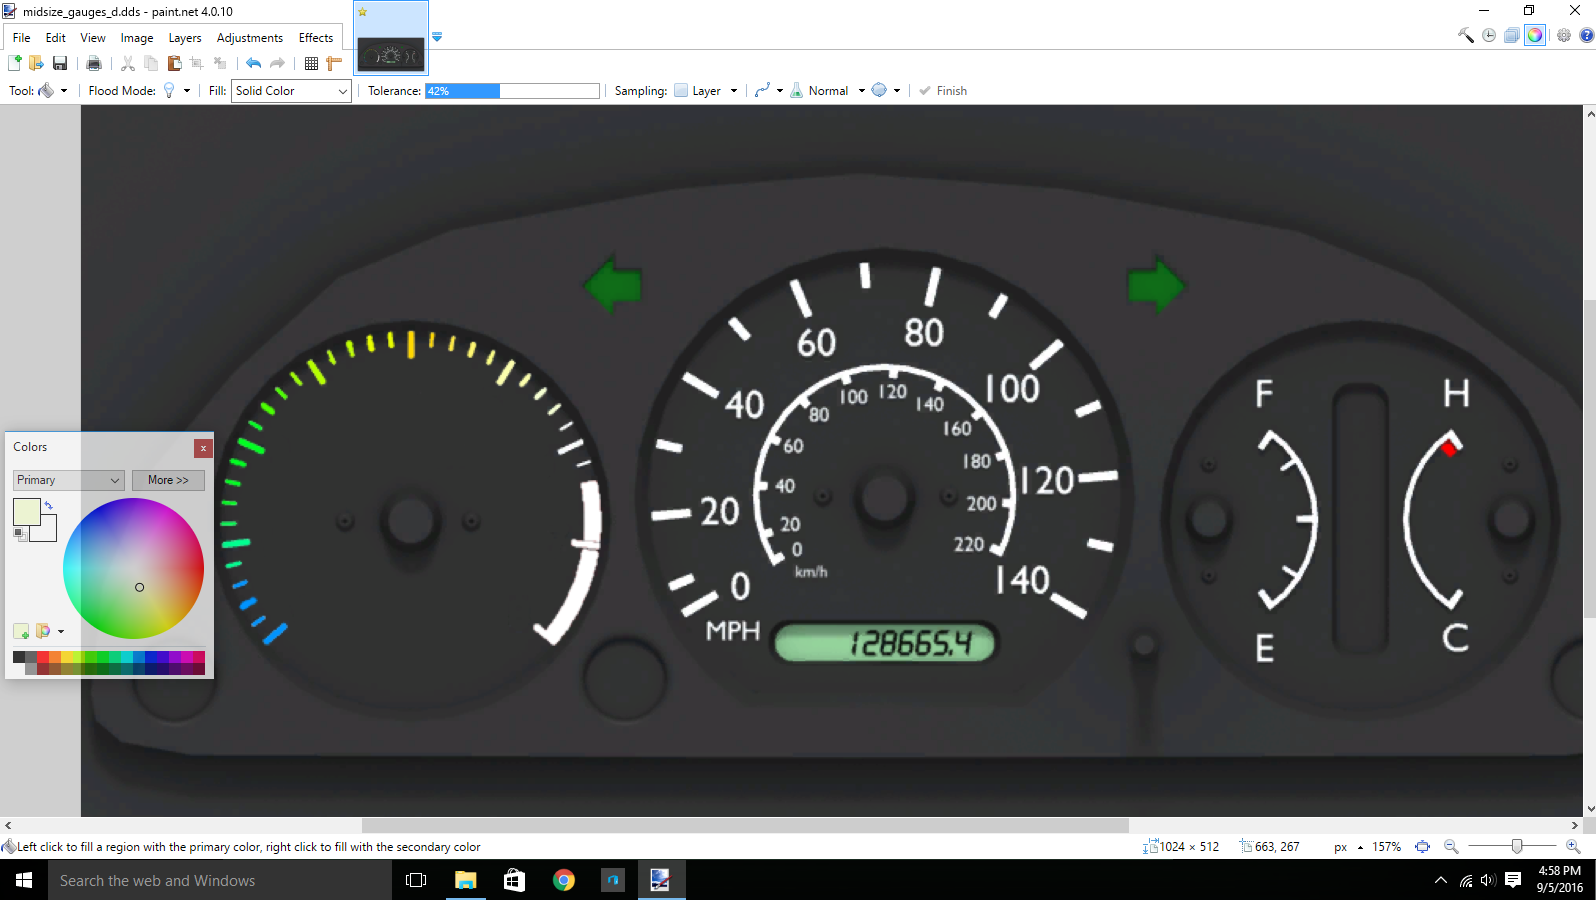1596x900 pixels.
Task: Toggle the Colors window with the color wheel icon
Action: [x=1535, y=35]
